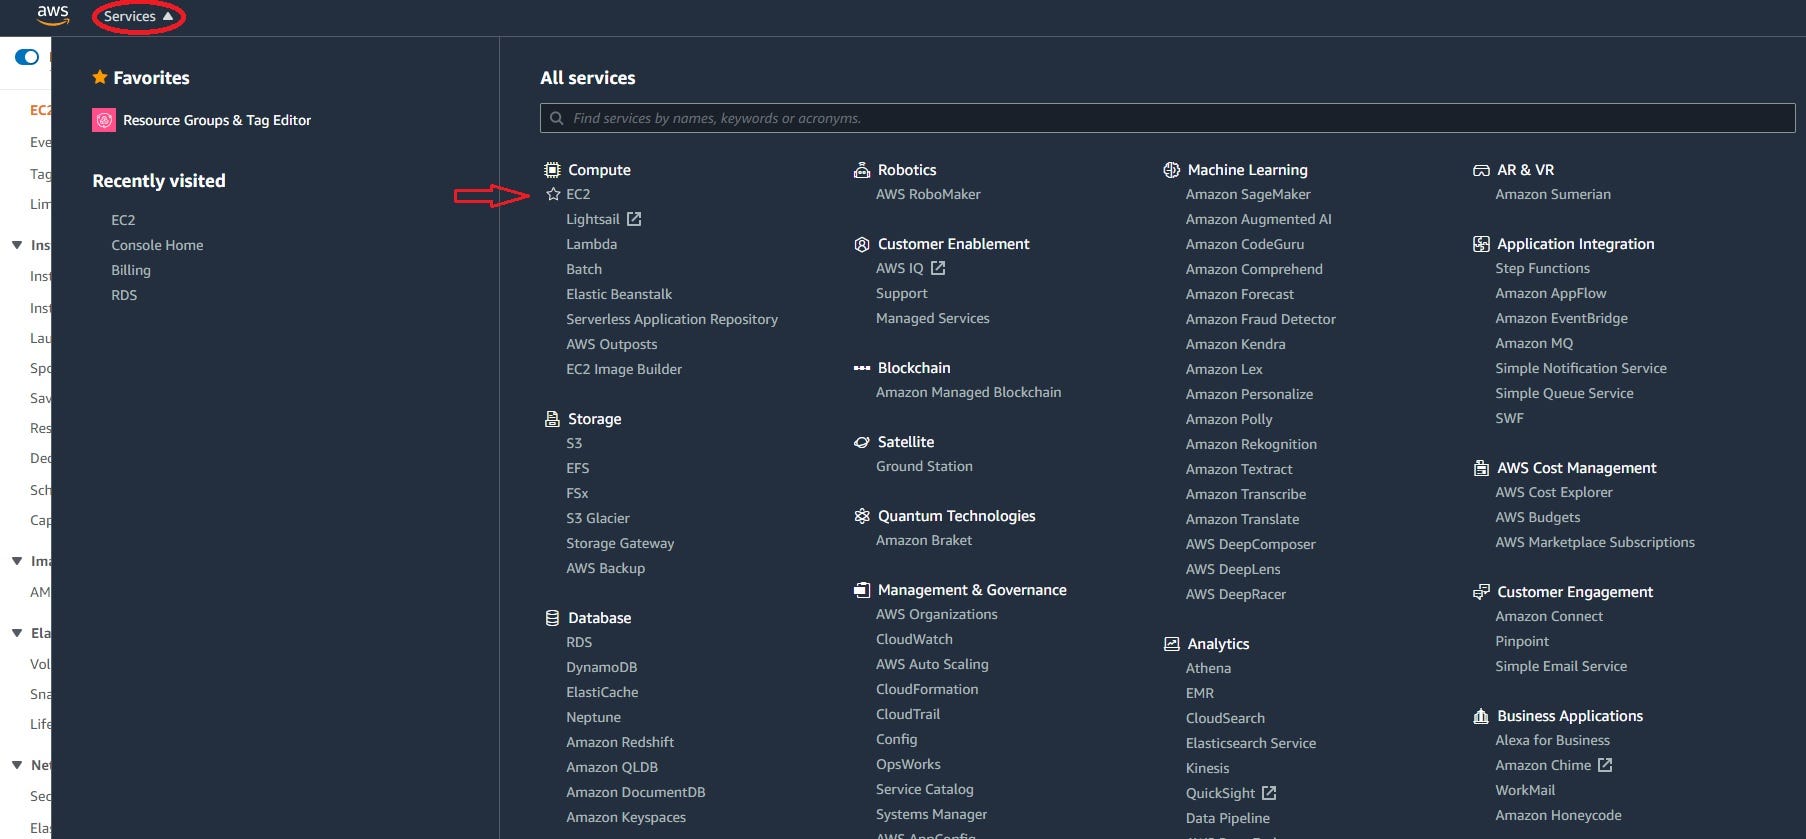Collapse the Ima section in left sidebar
Image resolution: width=1806 pixels, height=839 pixels.
click(17, 561)
